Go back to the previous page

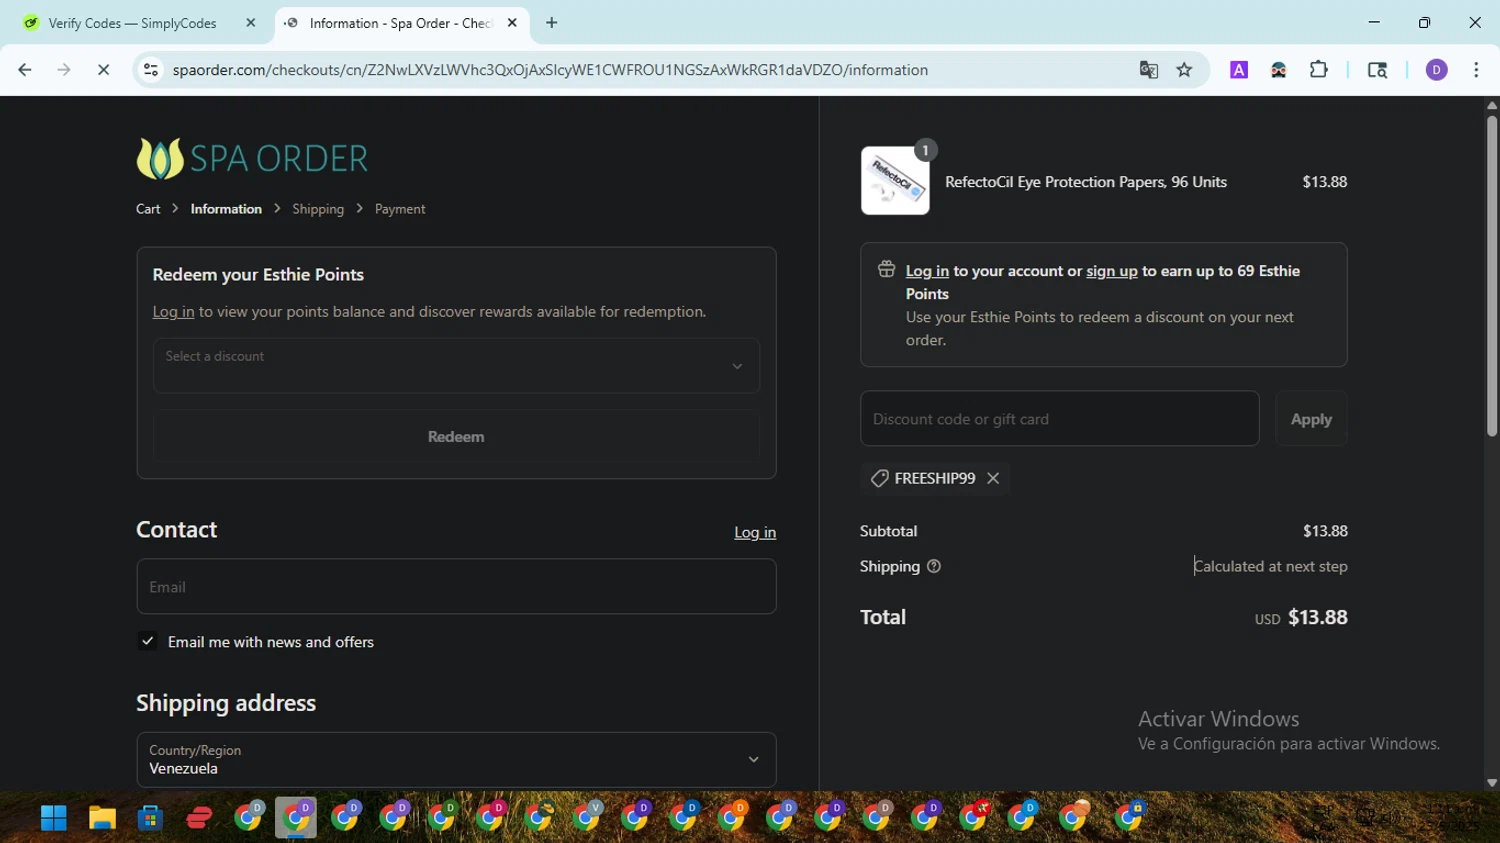click(25, 70)
